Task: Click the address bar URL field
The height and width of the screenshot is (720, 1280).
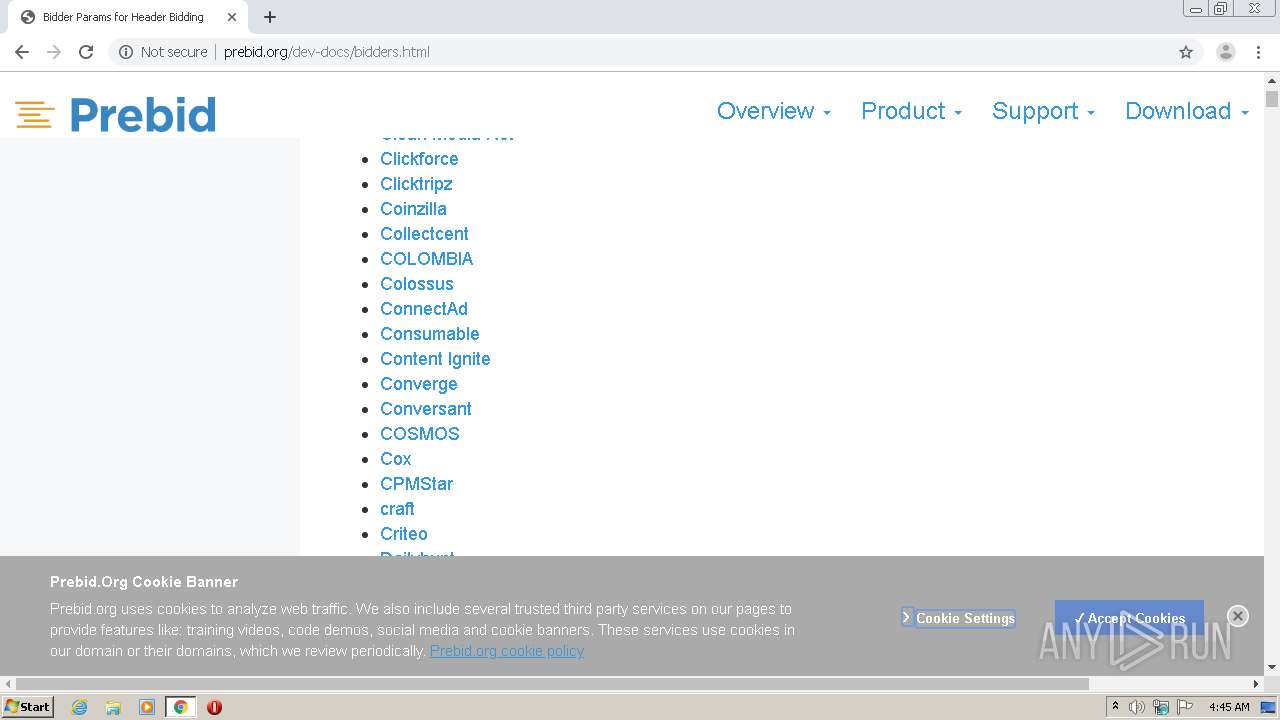Action: [x=640, y=52]
